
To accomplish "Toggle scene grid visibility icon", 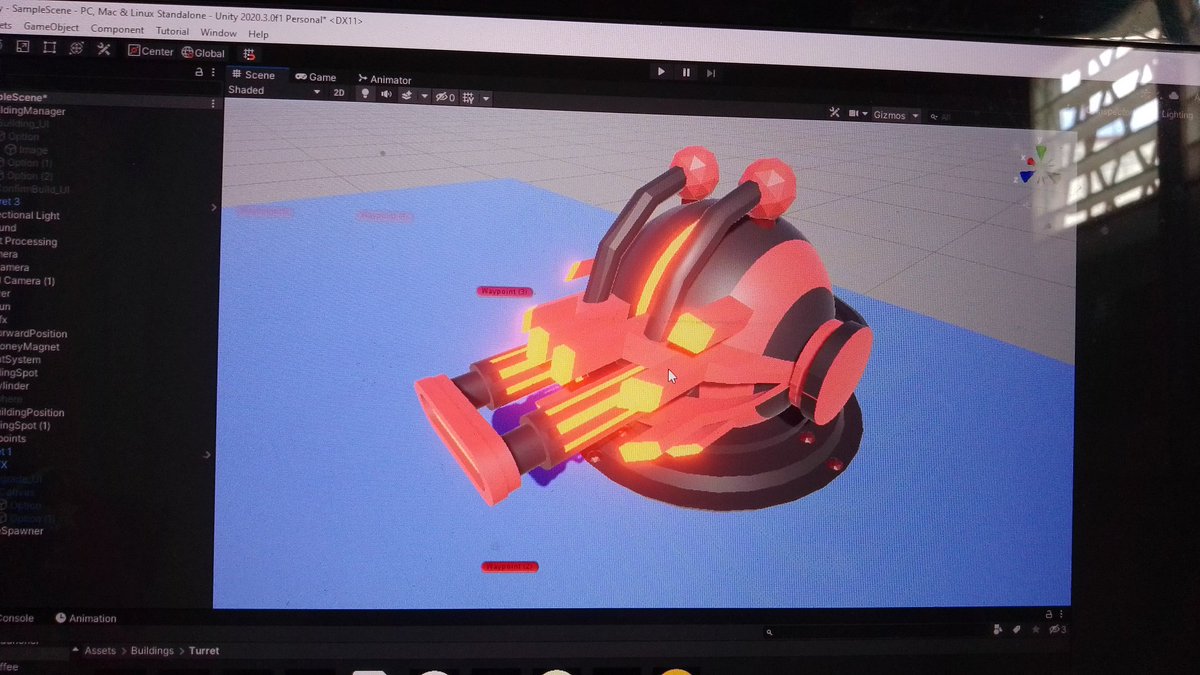I will coord(468,98).
